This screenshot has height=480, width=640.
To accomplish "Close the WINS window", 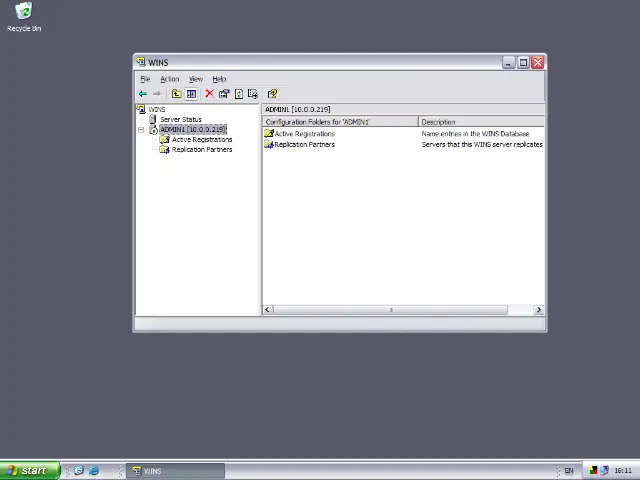I will 538,62.
